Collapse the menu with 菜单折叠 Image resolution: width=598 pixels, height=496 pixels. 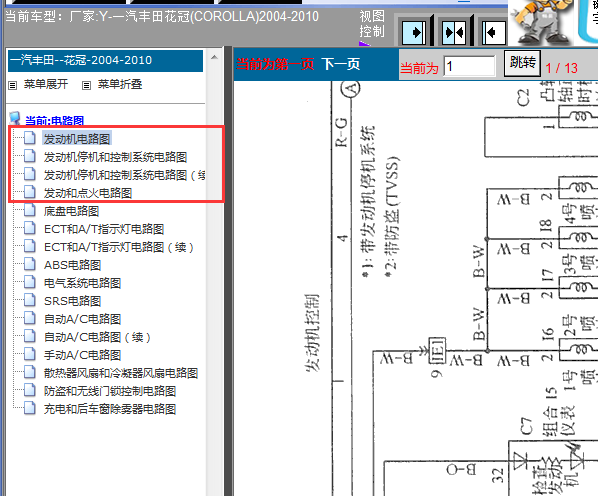click(x=120, y=84)
